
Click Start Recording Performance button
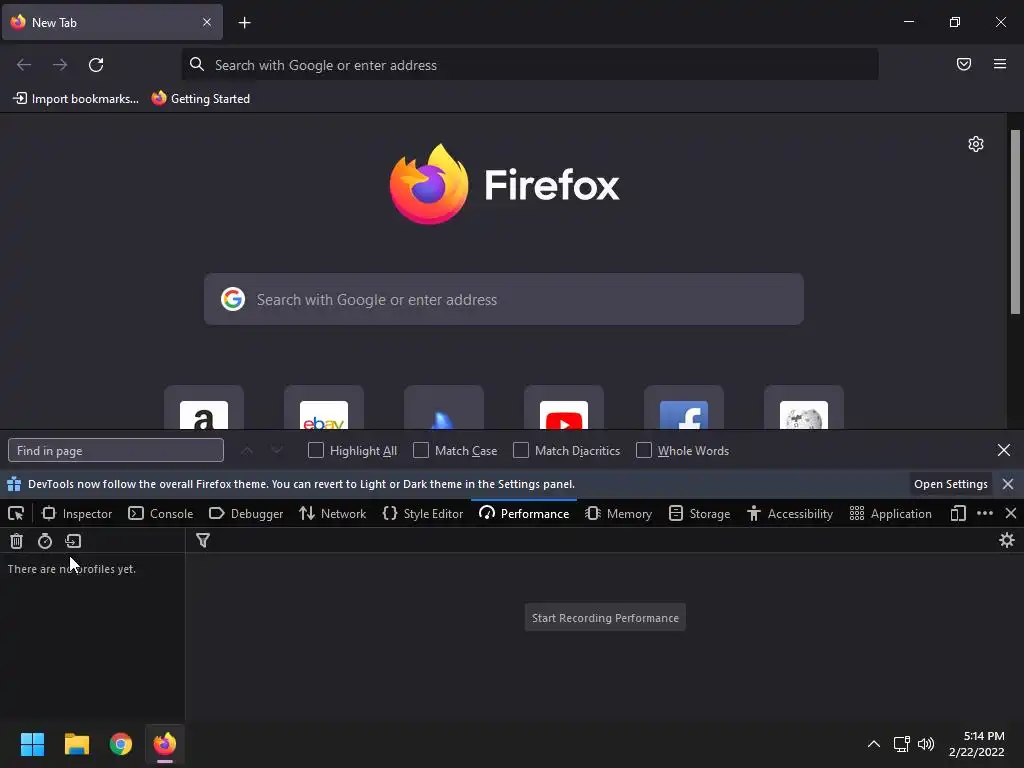605,618
